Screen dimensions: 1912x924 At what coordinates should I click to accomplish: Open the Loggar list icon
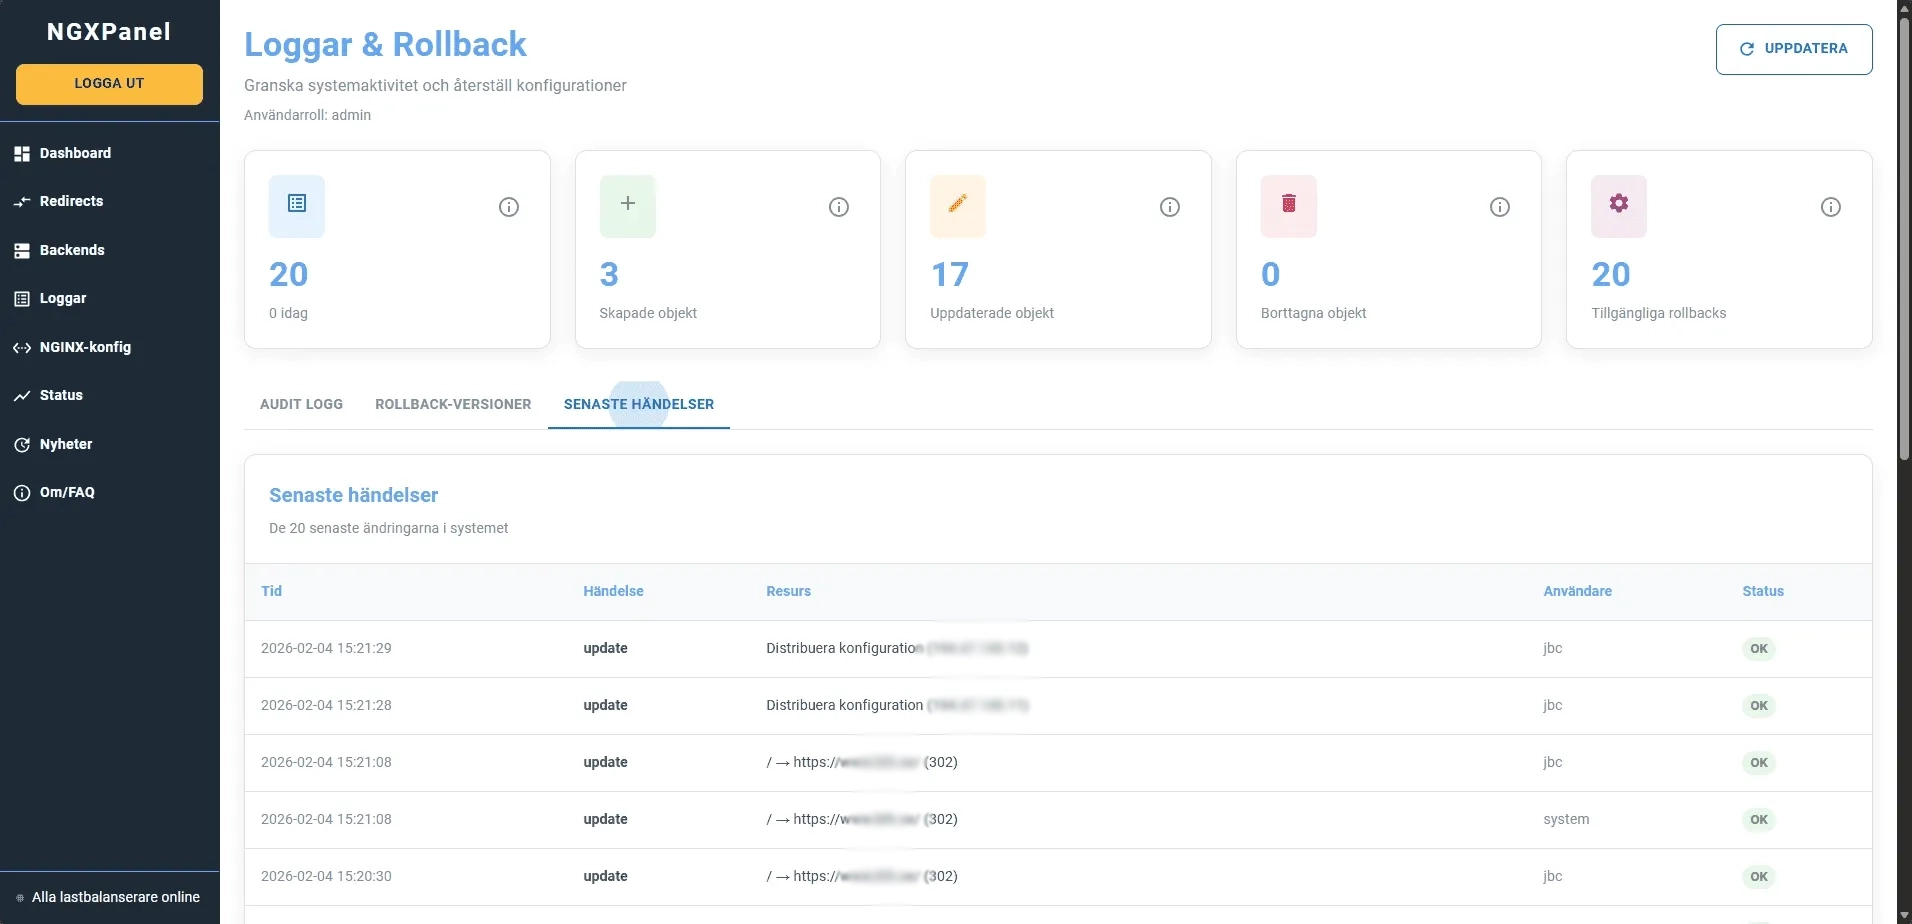[x=22, y=299]
